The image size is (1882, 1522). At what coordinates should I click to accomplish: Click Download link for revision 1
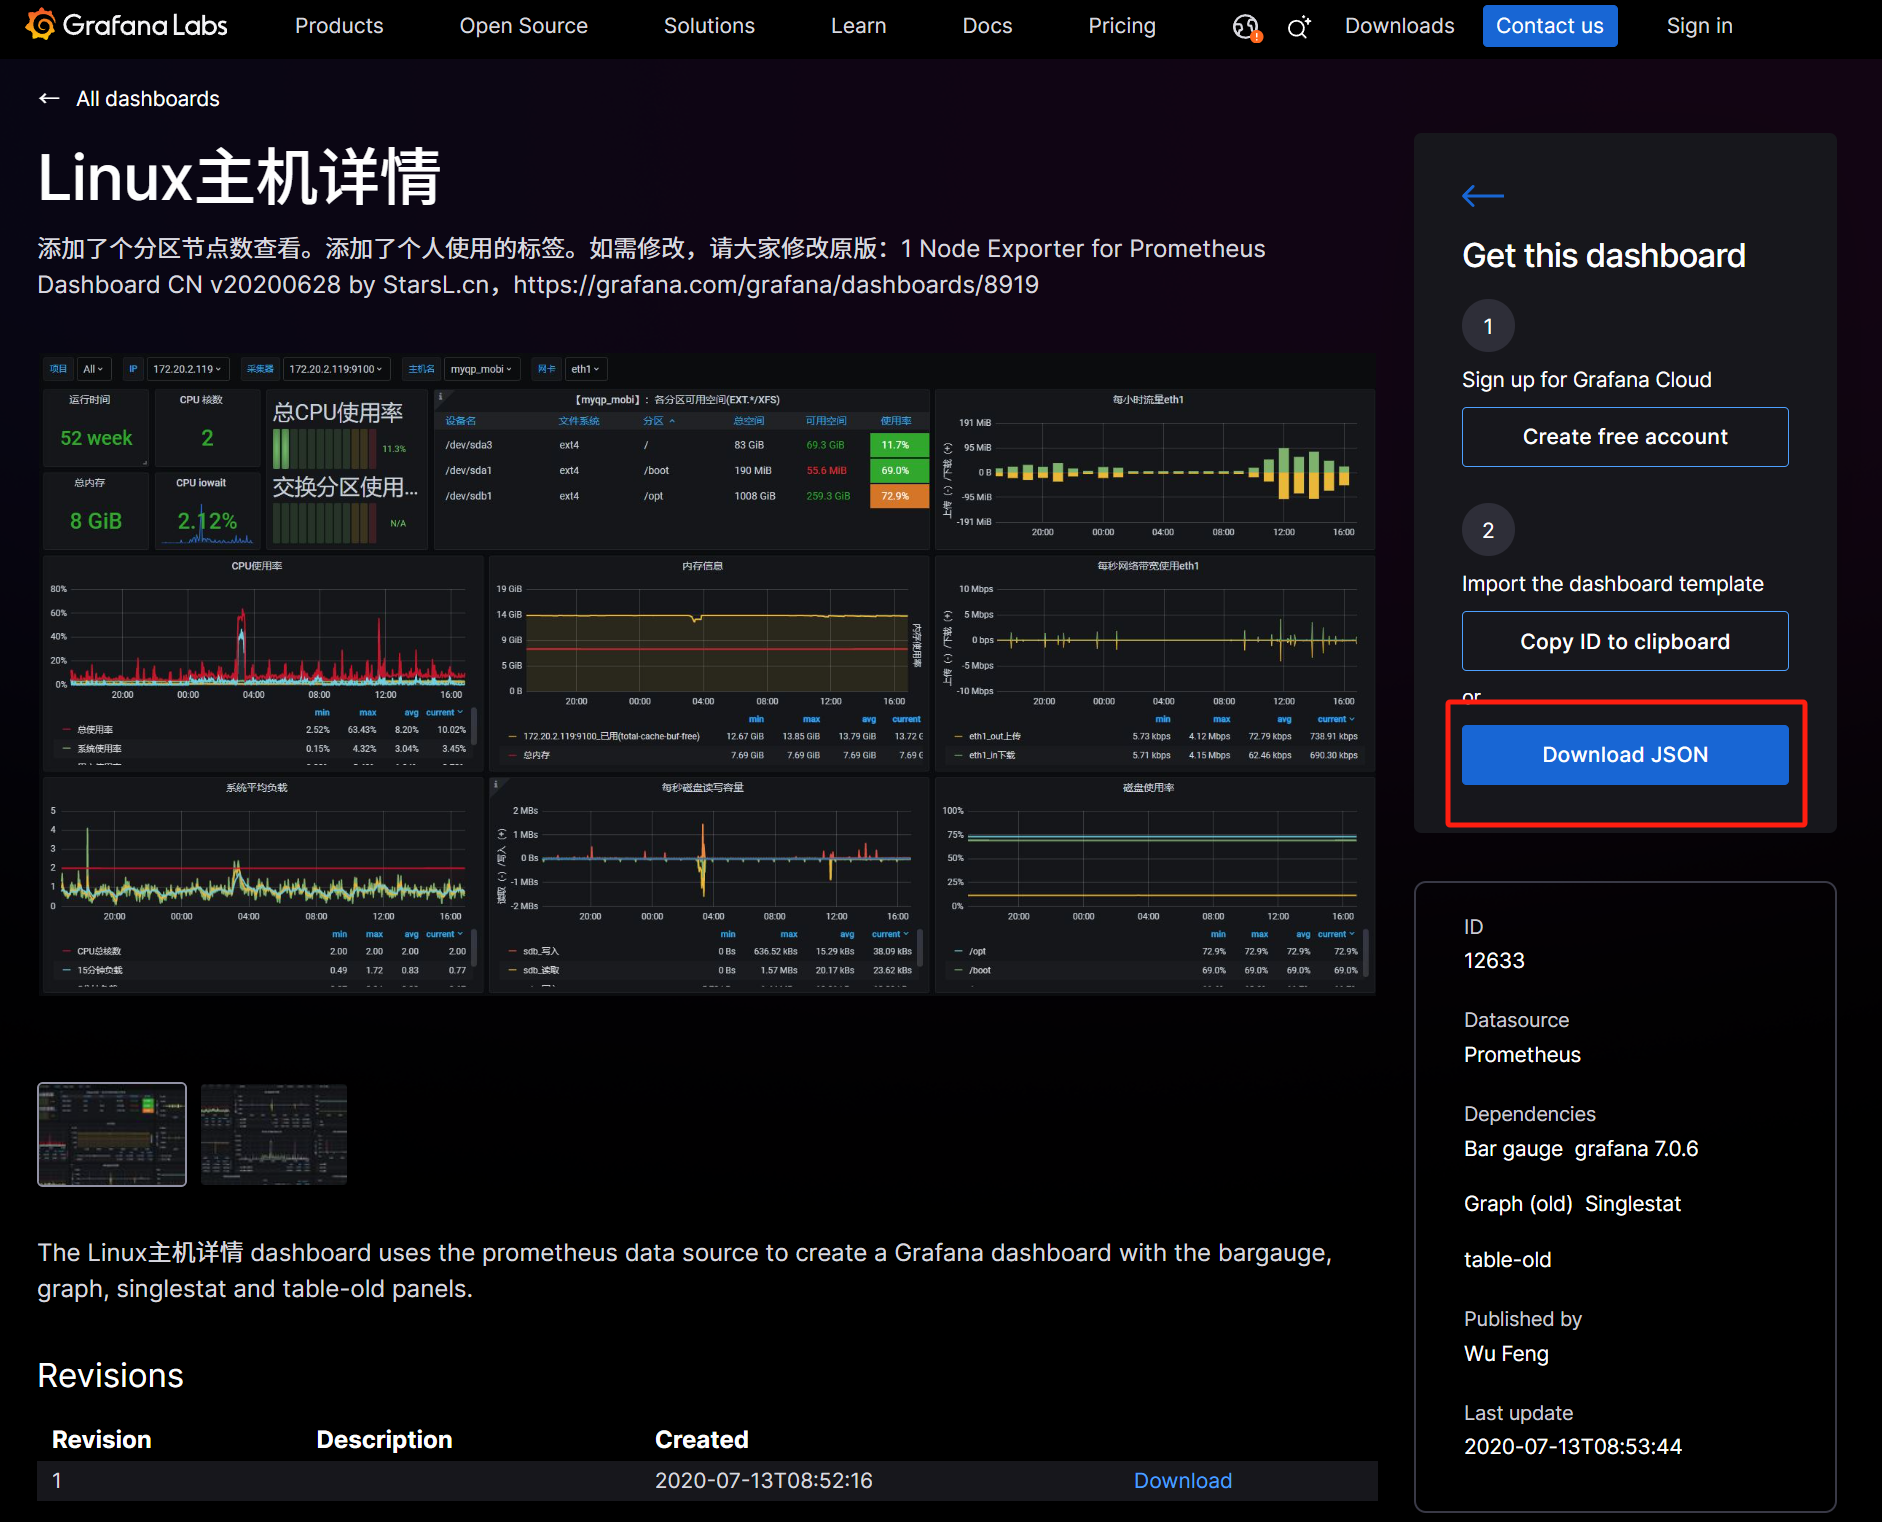tap(1182, 1481)
